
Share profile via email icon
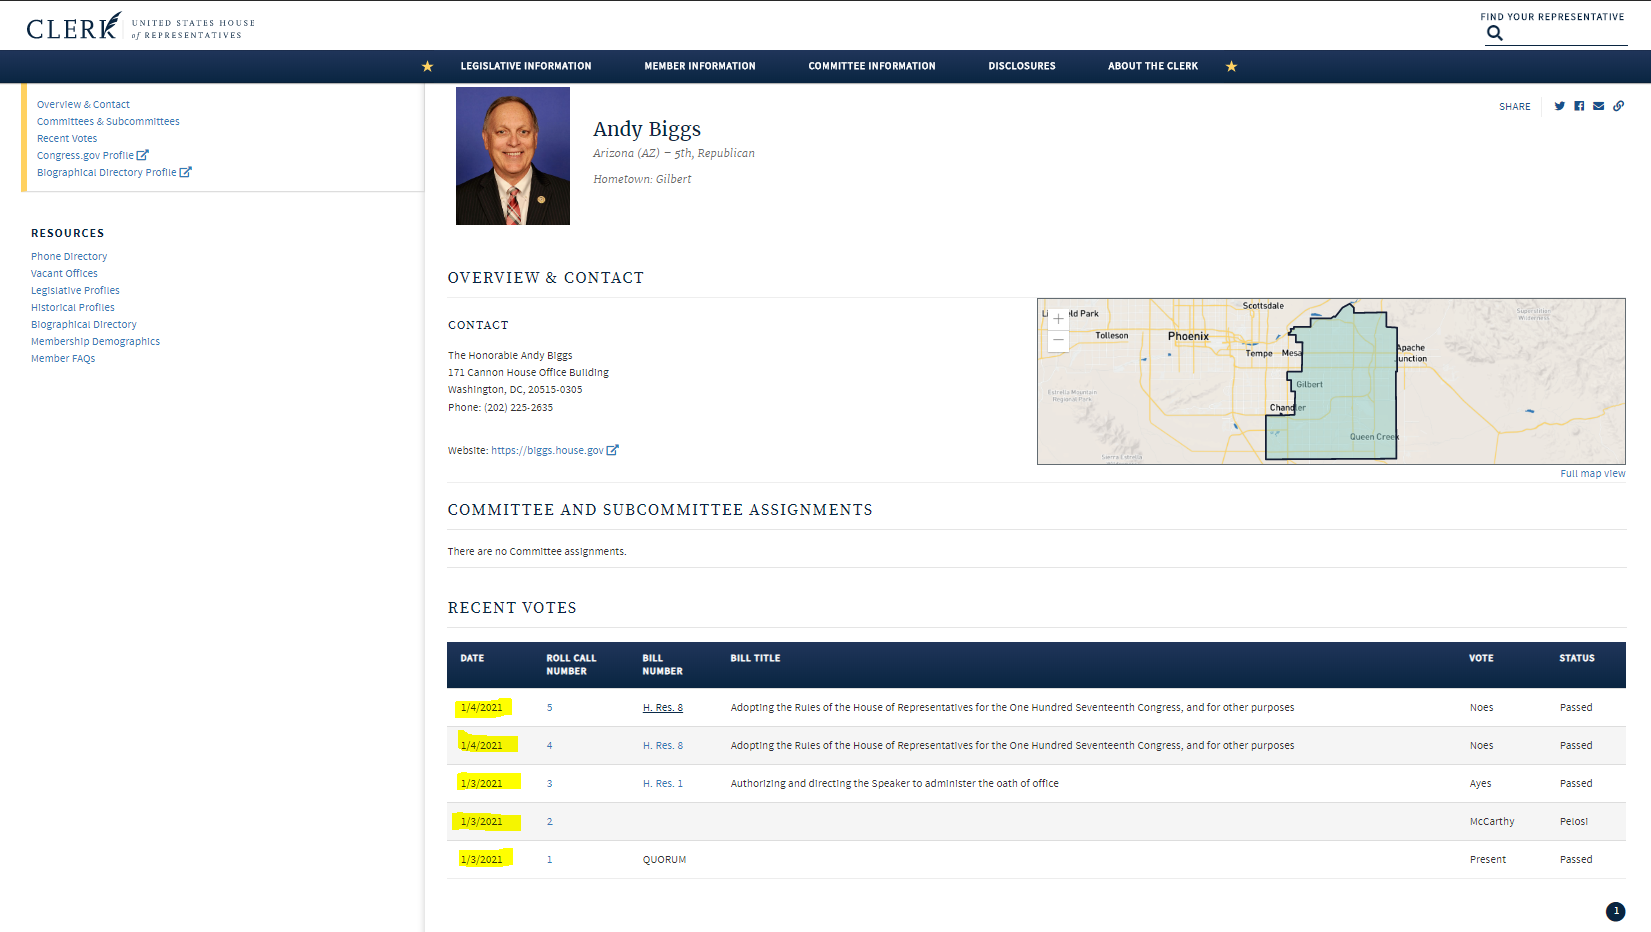click(1599, 106)
